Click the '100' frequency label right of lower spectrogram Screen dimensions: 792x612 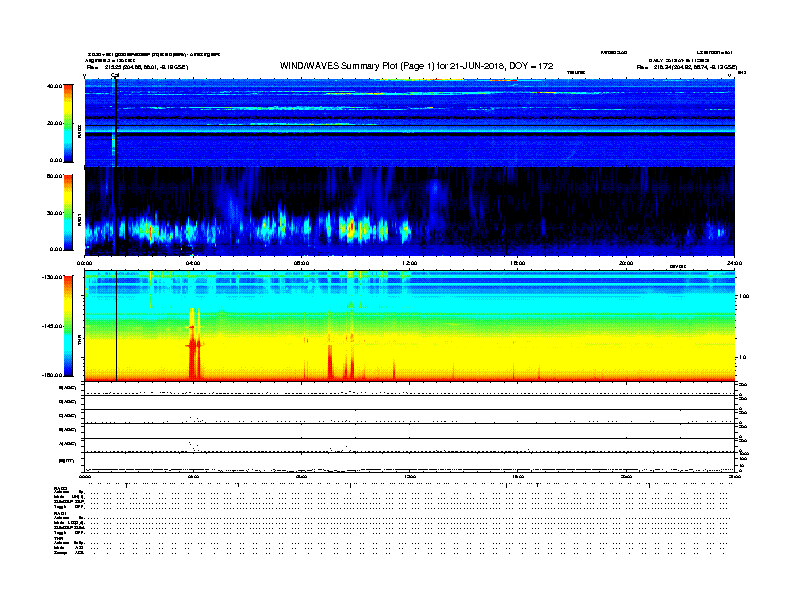[x=744, y=296]
